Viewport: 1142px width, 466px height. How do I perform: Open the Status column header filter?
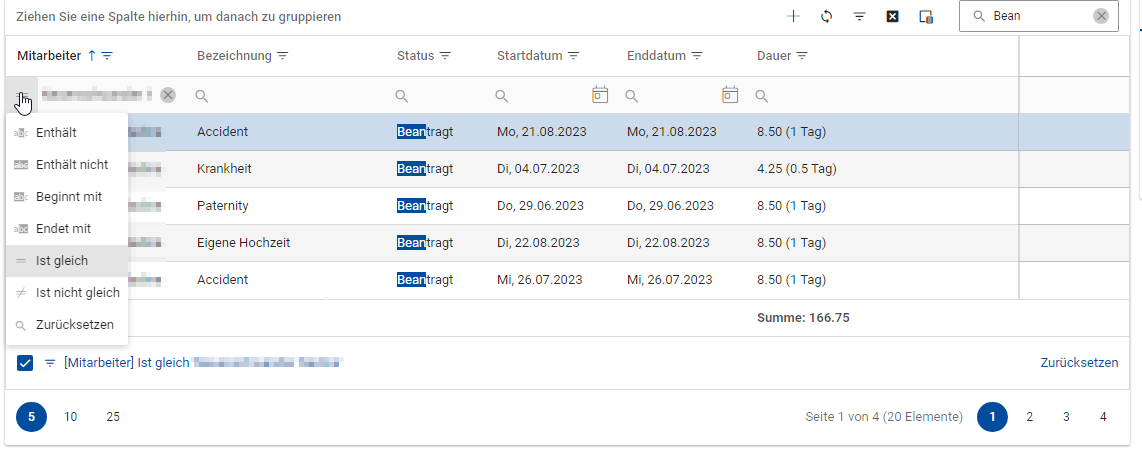point(446,56)
